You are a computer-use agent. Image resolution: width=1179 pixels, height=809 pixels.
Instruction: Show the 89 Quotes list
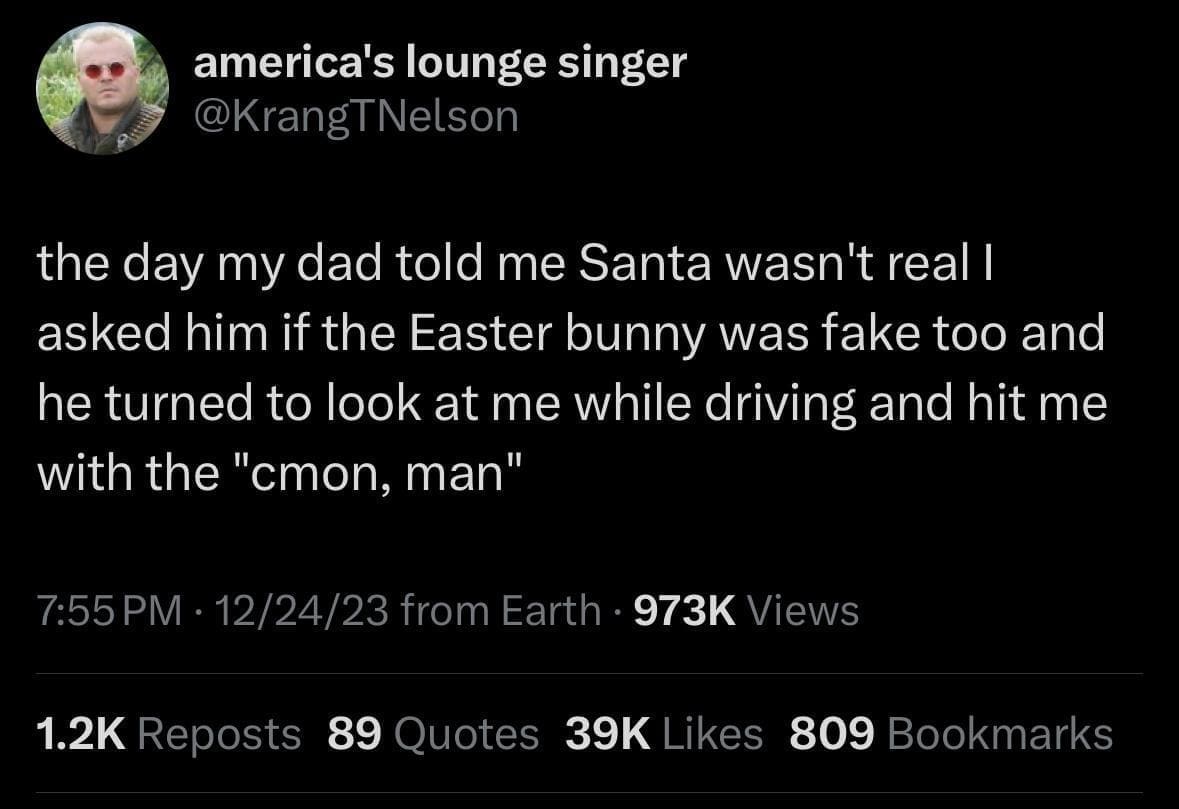(433, 734)
